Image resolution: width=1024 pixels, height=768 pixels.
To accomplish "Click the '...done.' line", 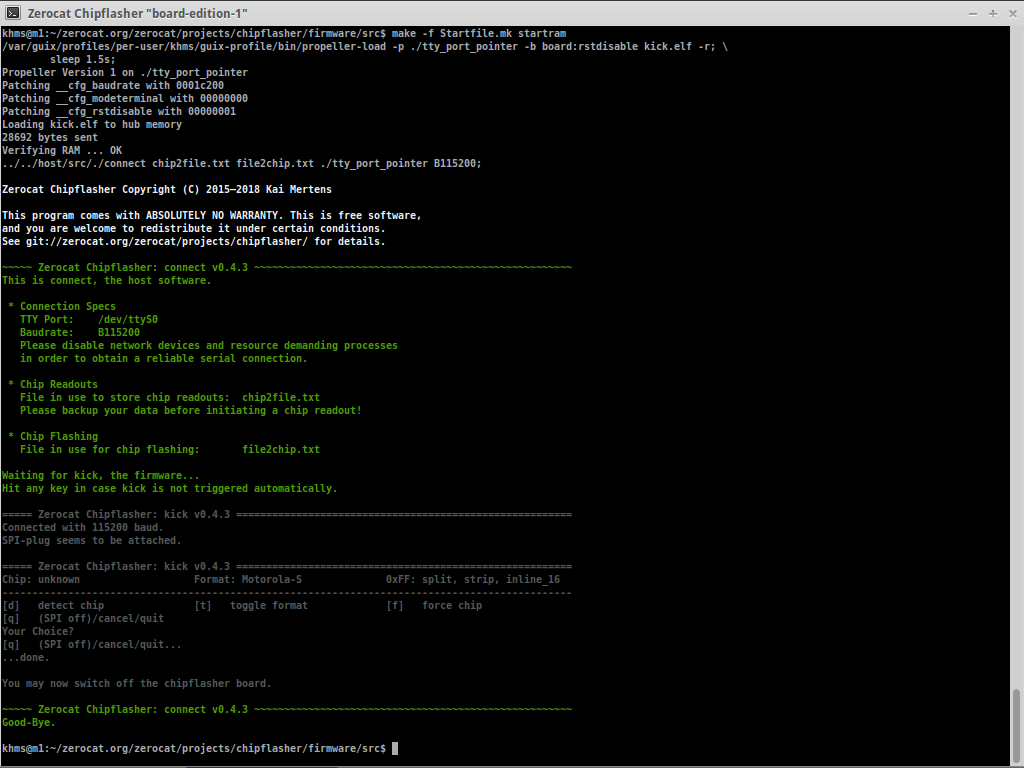I will 26,658.
